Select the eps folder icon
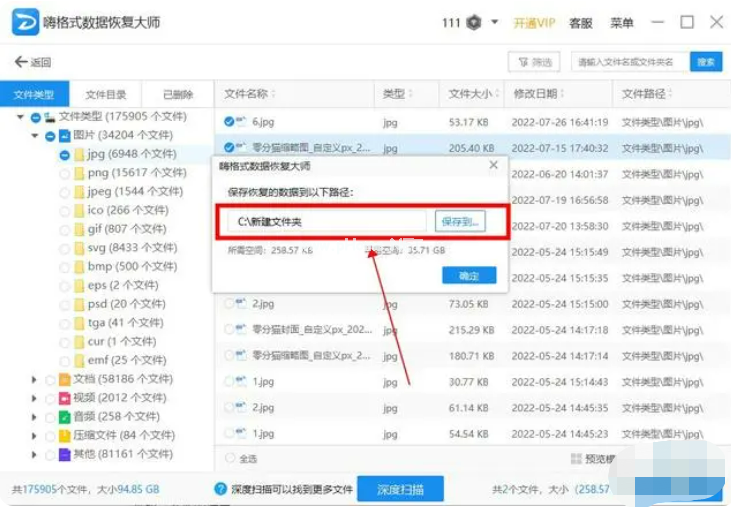 [x=79, y=286]
